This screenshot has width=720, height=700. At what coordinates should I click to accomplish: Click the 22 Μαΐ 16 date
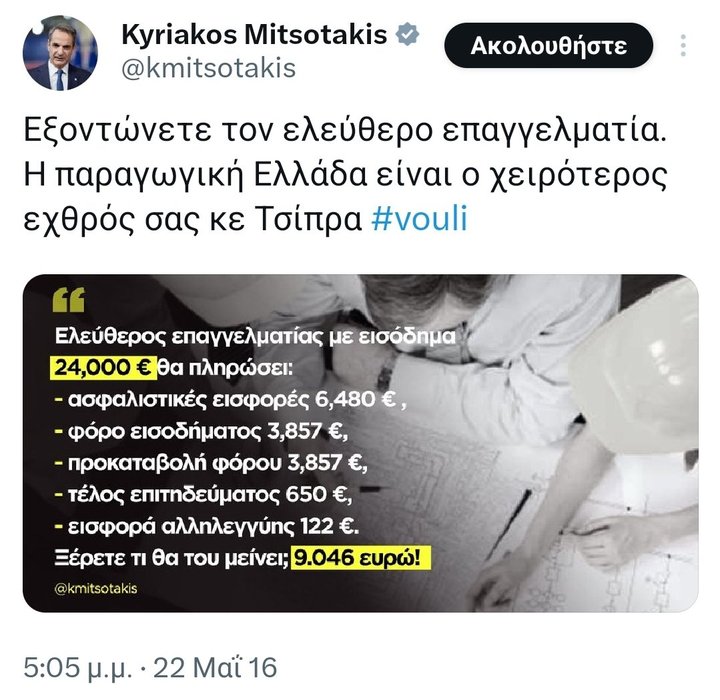pos(215,667)
